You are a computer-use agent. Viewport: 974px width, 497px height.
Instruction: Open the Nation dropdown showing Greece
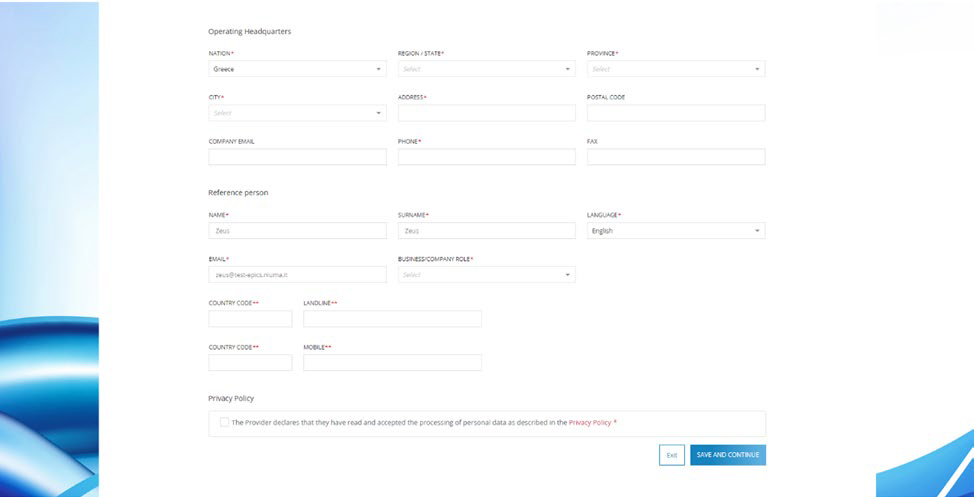[x=297, y=69]
